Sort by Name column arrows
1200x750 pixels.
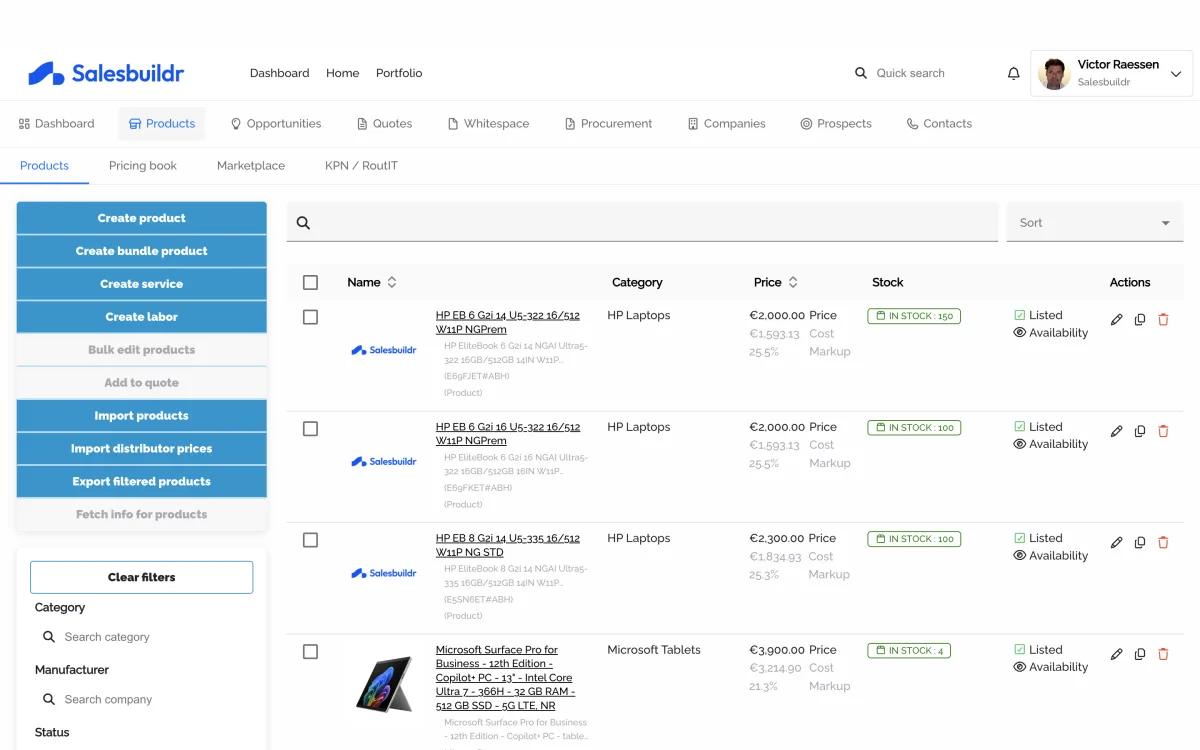coord(392,283)
